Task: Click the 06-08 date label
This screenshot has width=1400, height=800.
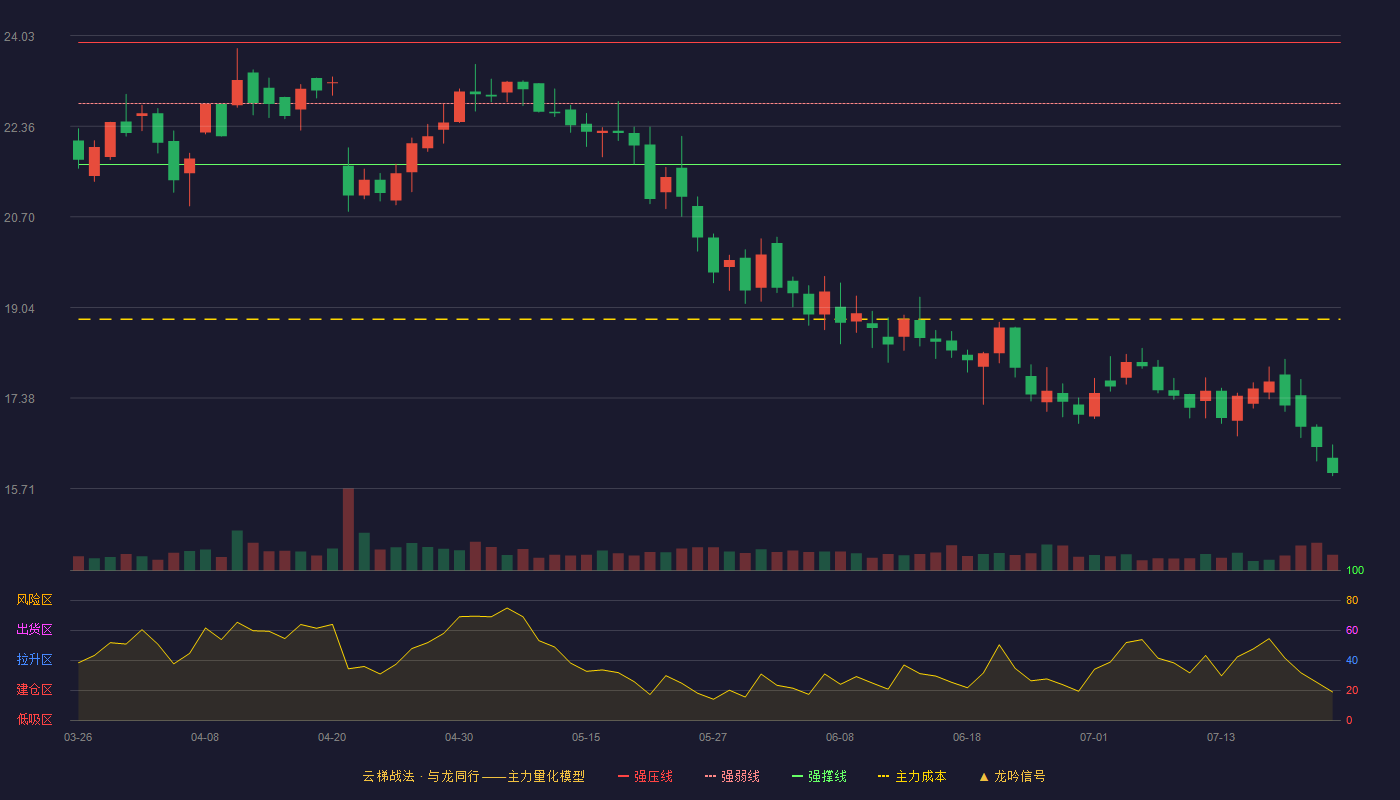Action: (840, 737)
